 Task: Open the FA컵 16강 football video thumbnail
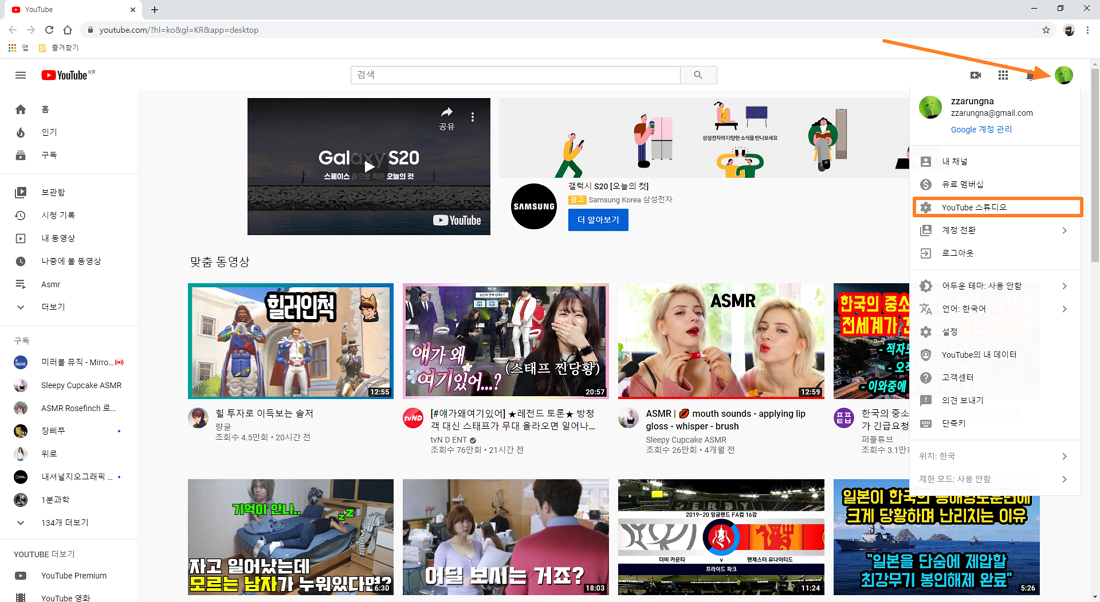pos(721,537)
